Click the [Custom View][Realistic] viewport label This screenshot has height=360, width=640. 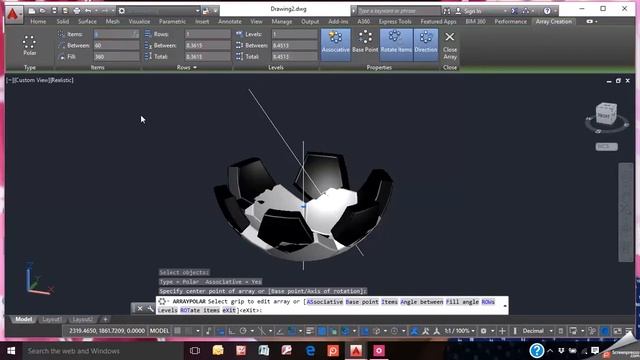point(40,80)
